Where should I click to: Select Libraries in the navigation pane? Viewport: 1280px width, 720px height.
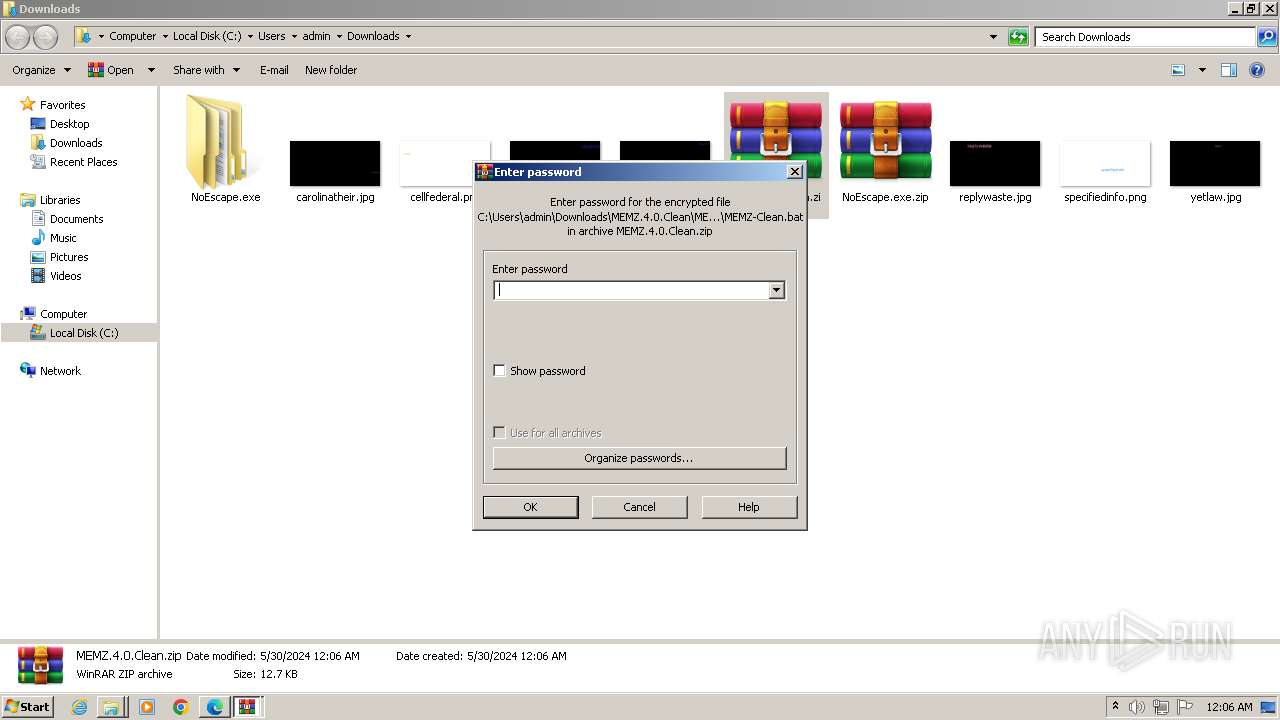pos(60,200)
